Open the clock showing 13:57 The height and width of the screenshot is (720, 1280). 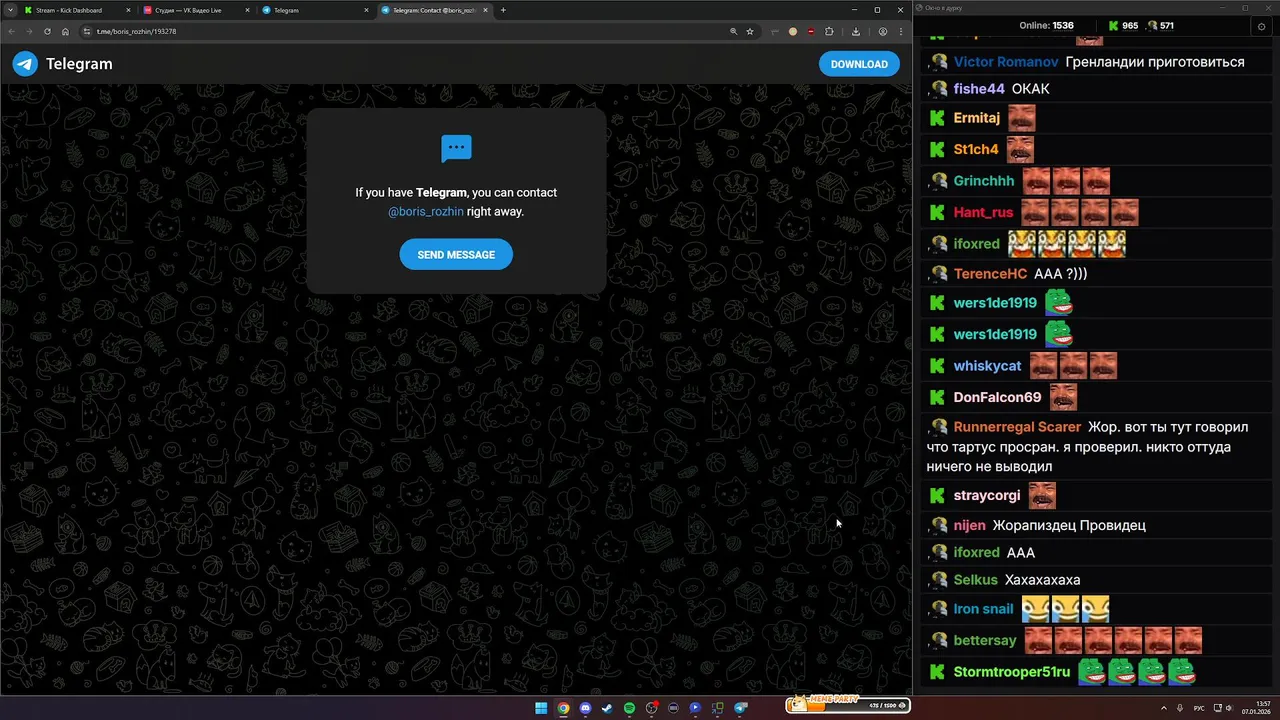(x=1256, y=708)
